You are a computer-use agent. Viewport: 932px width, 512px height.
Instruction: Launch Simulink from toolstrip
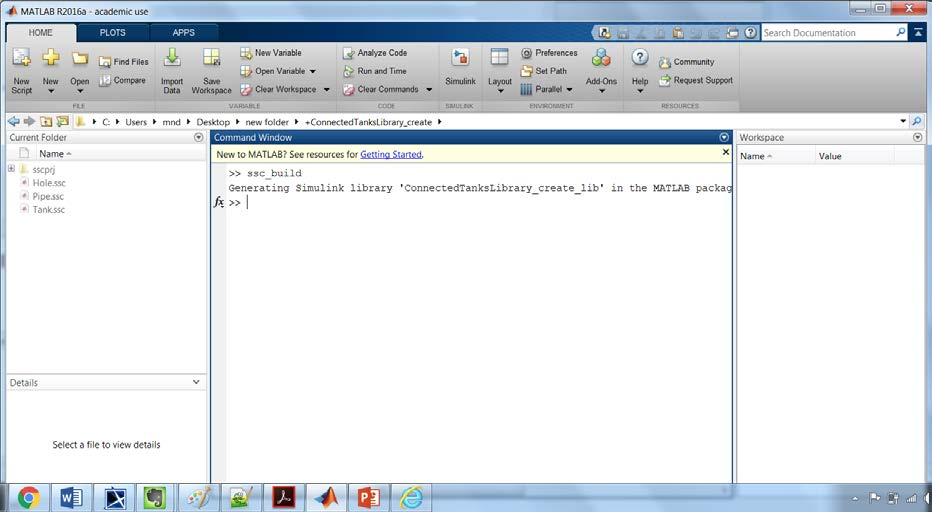point(461,67)
